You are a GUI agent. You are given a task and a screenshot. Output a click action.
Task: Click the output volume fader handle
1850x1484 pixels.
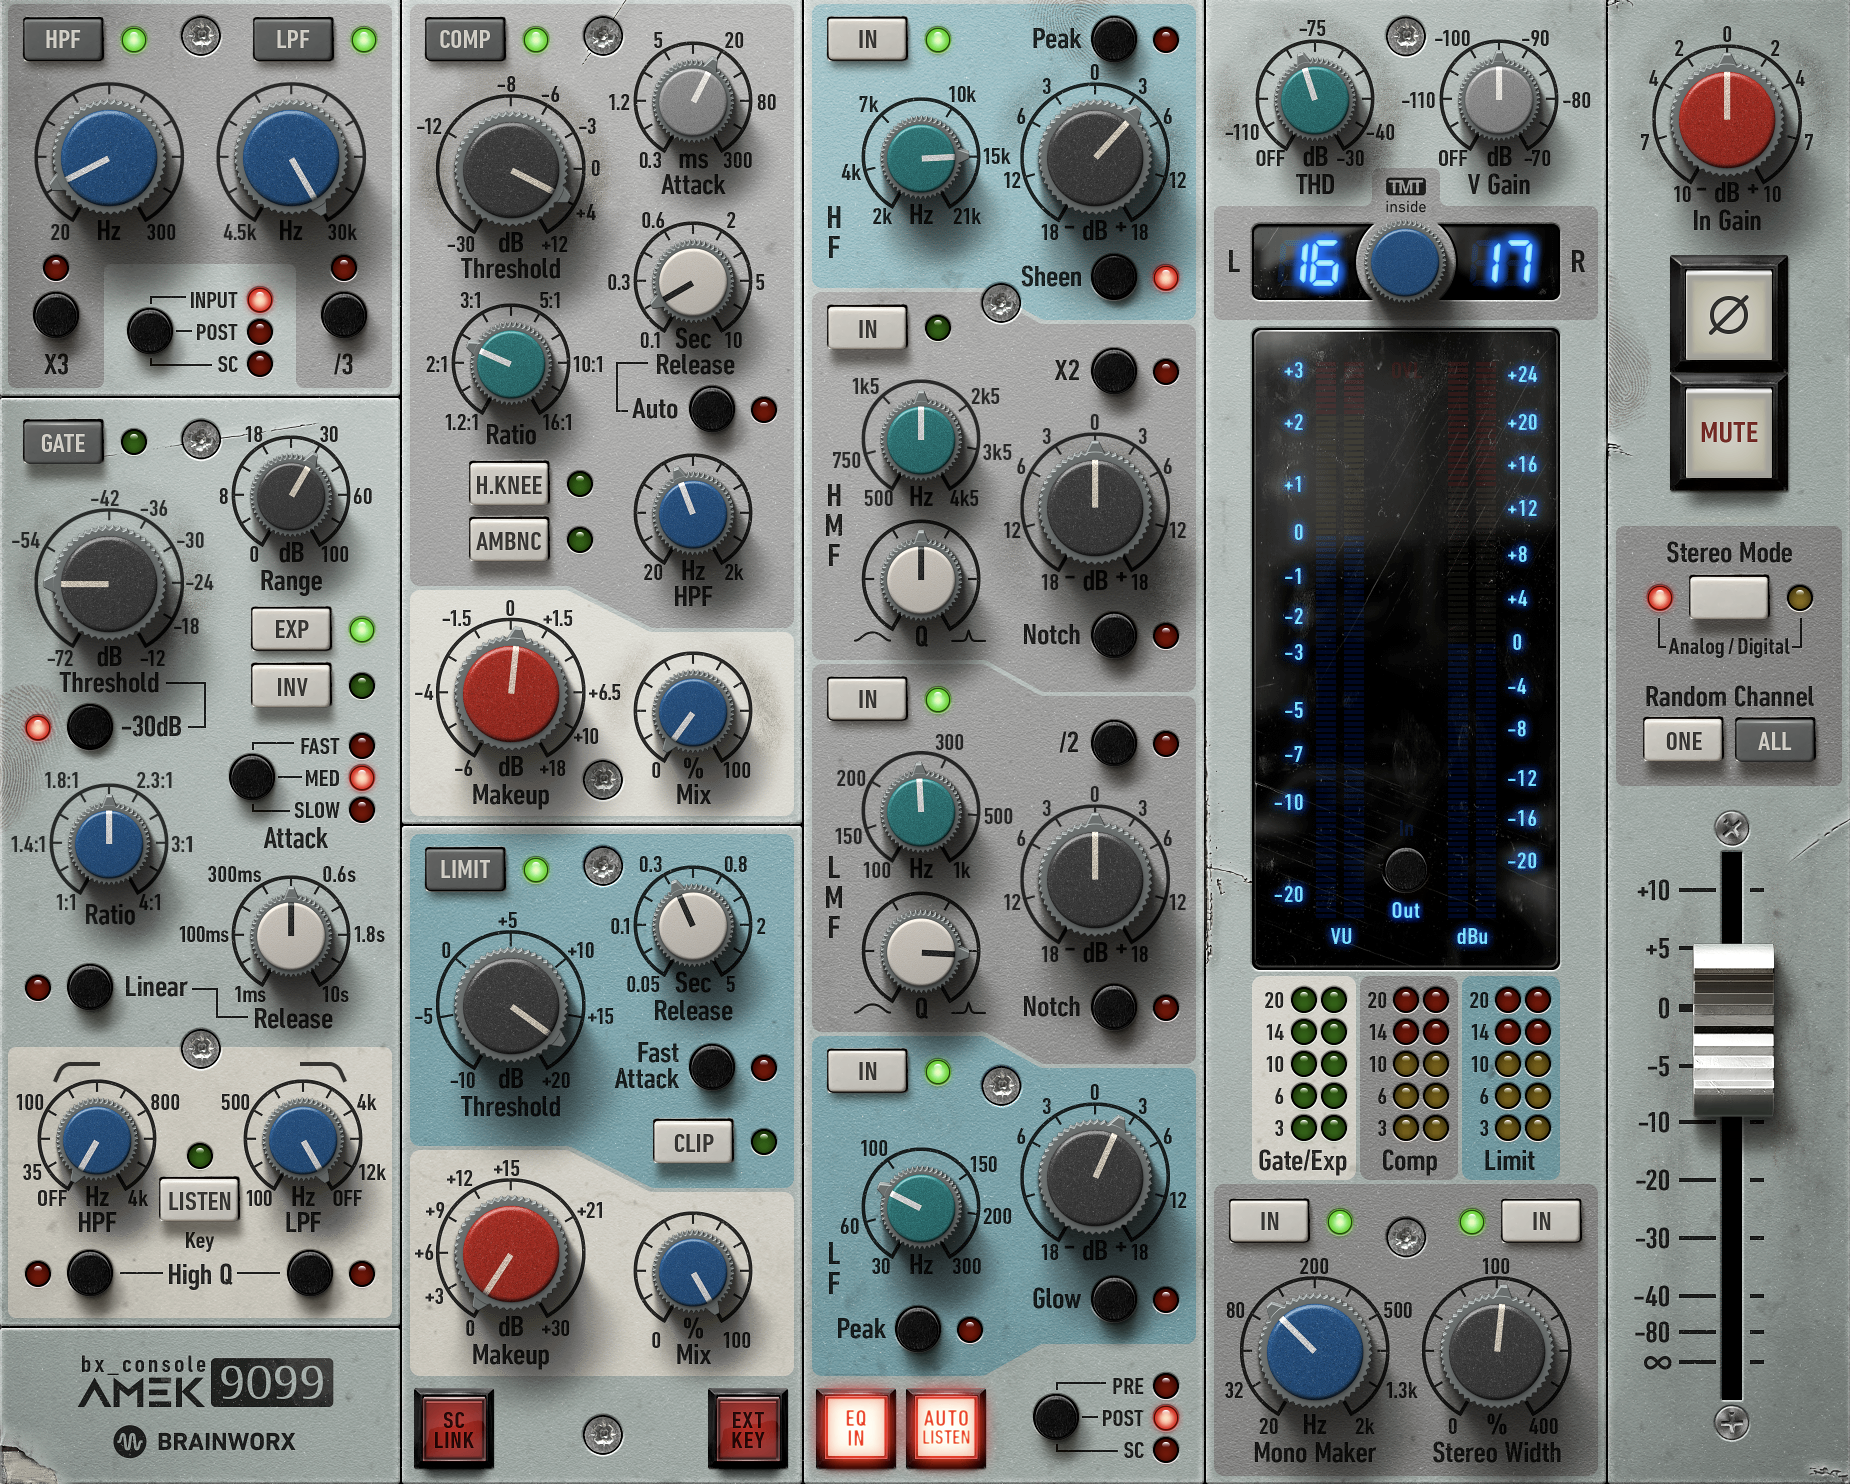[x=1732, y=1030]
